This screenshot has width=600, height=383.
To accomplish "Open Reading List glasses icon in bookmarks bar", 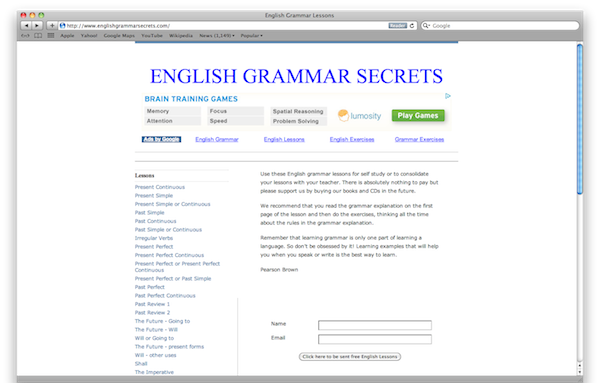I will [x=25, y=36].
